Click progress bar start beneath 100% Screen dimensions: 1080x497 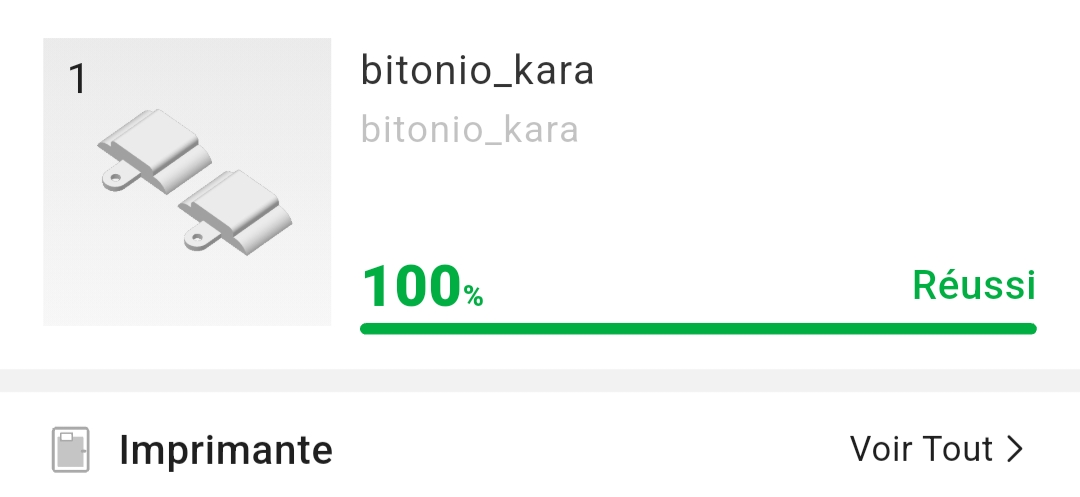372,328
